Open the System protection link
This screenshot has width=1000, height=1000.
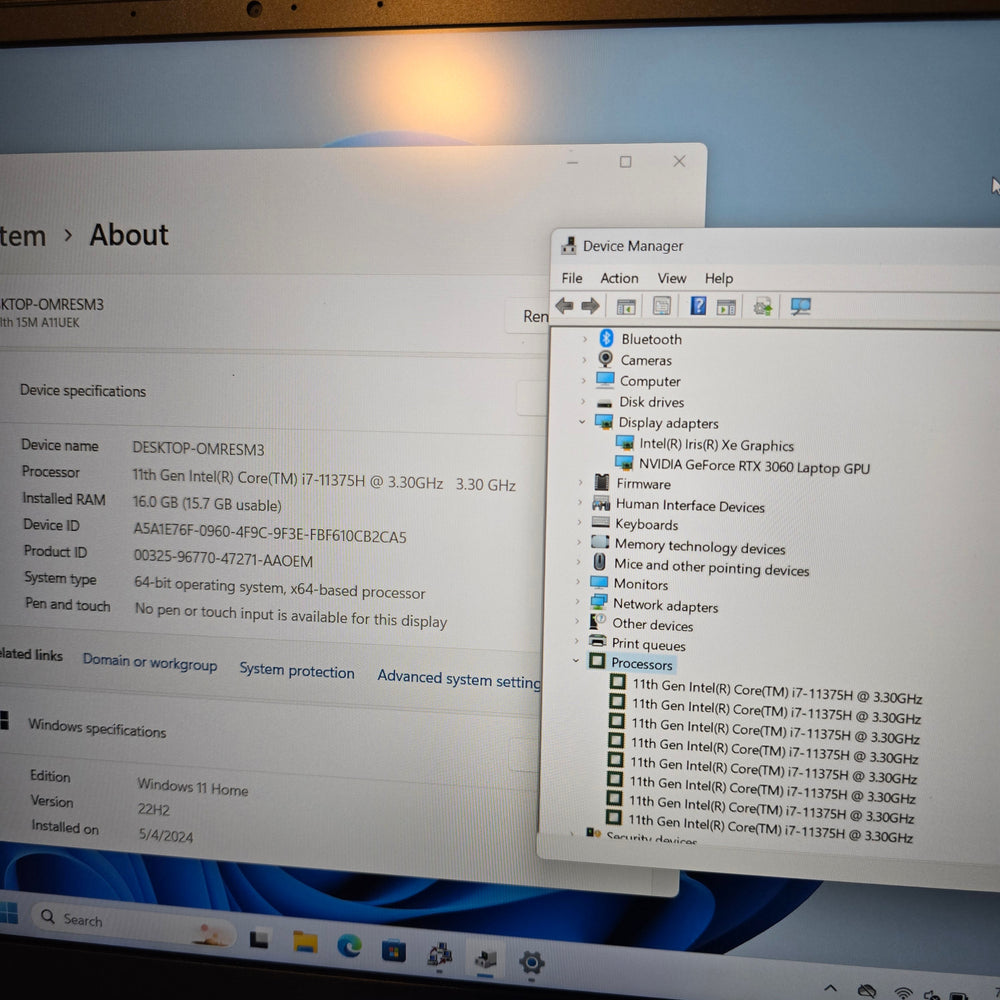[x=297, y=670]
